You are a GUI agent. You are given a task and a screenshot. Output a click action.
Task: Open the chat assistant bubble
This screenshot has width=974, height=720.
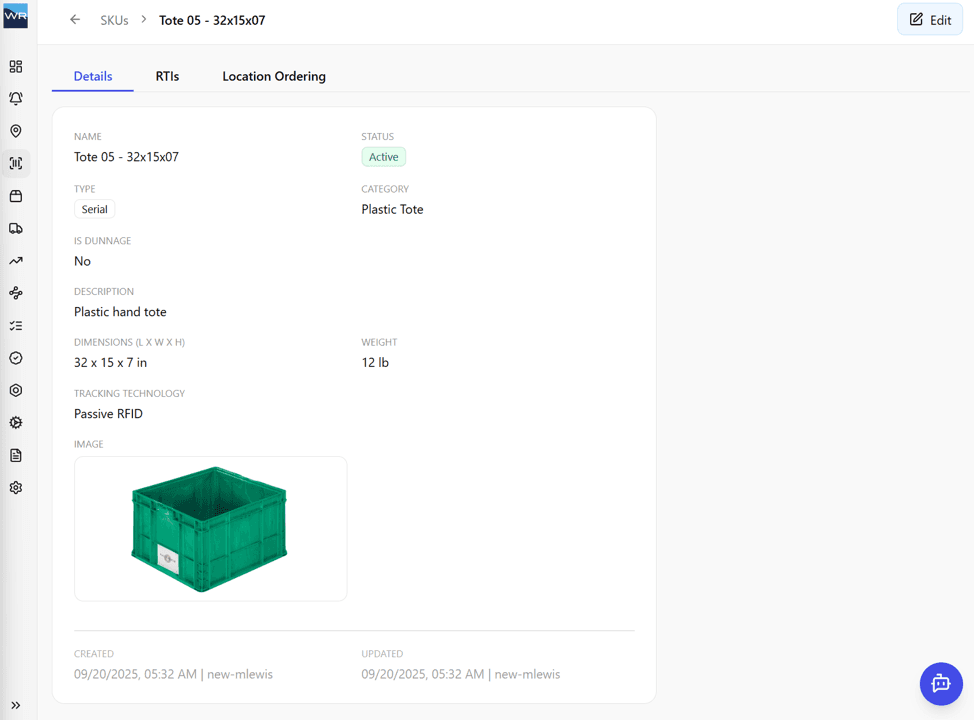[x=940, y=684]
